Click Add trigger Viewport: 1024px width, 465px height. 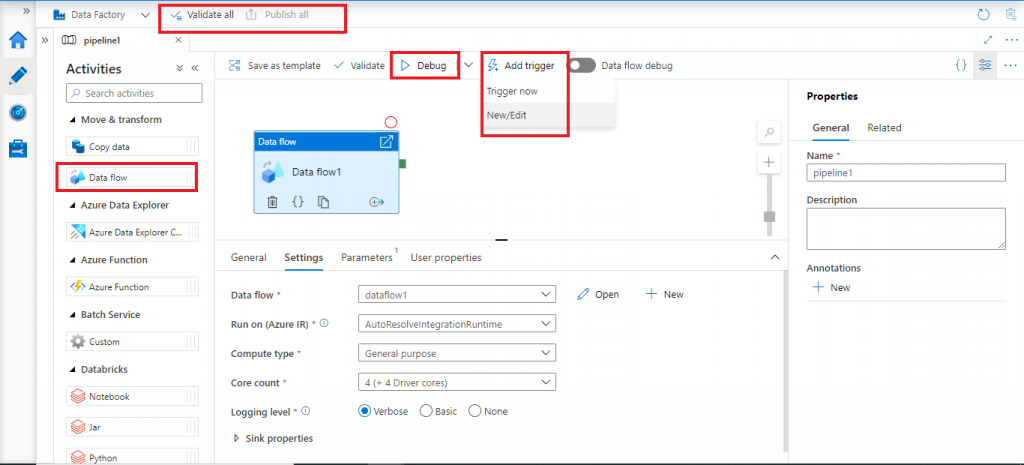(521, 66)
